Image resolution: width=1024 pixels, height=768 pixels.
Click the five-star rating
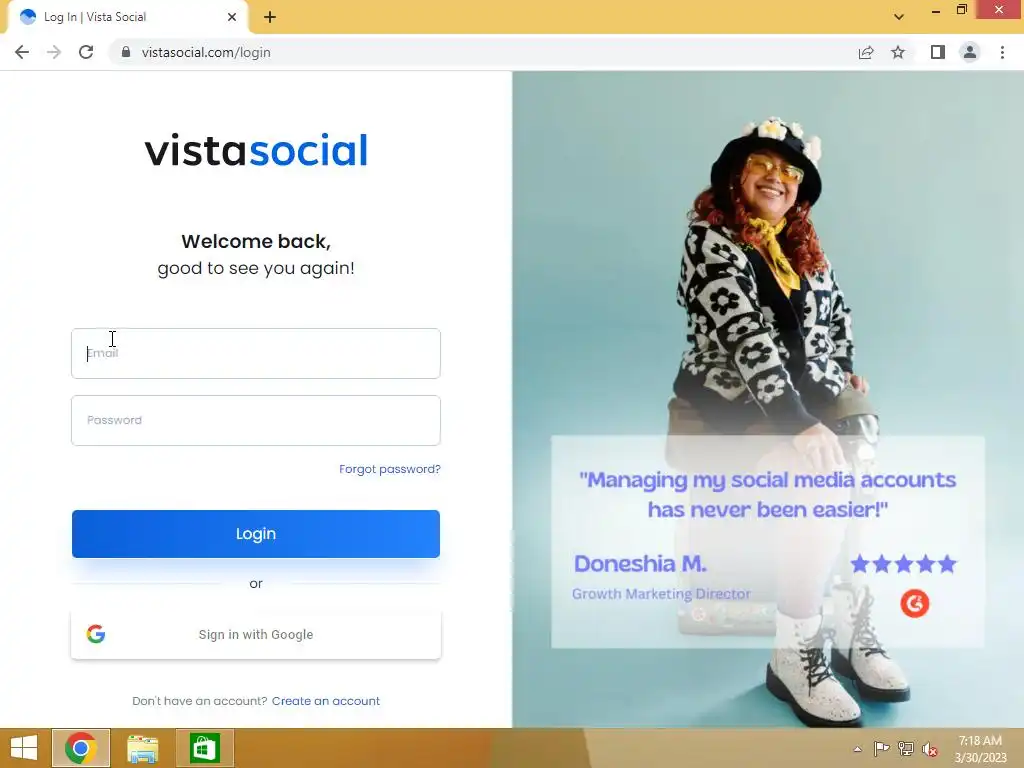click(904, 564)
